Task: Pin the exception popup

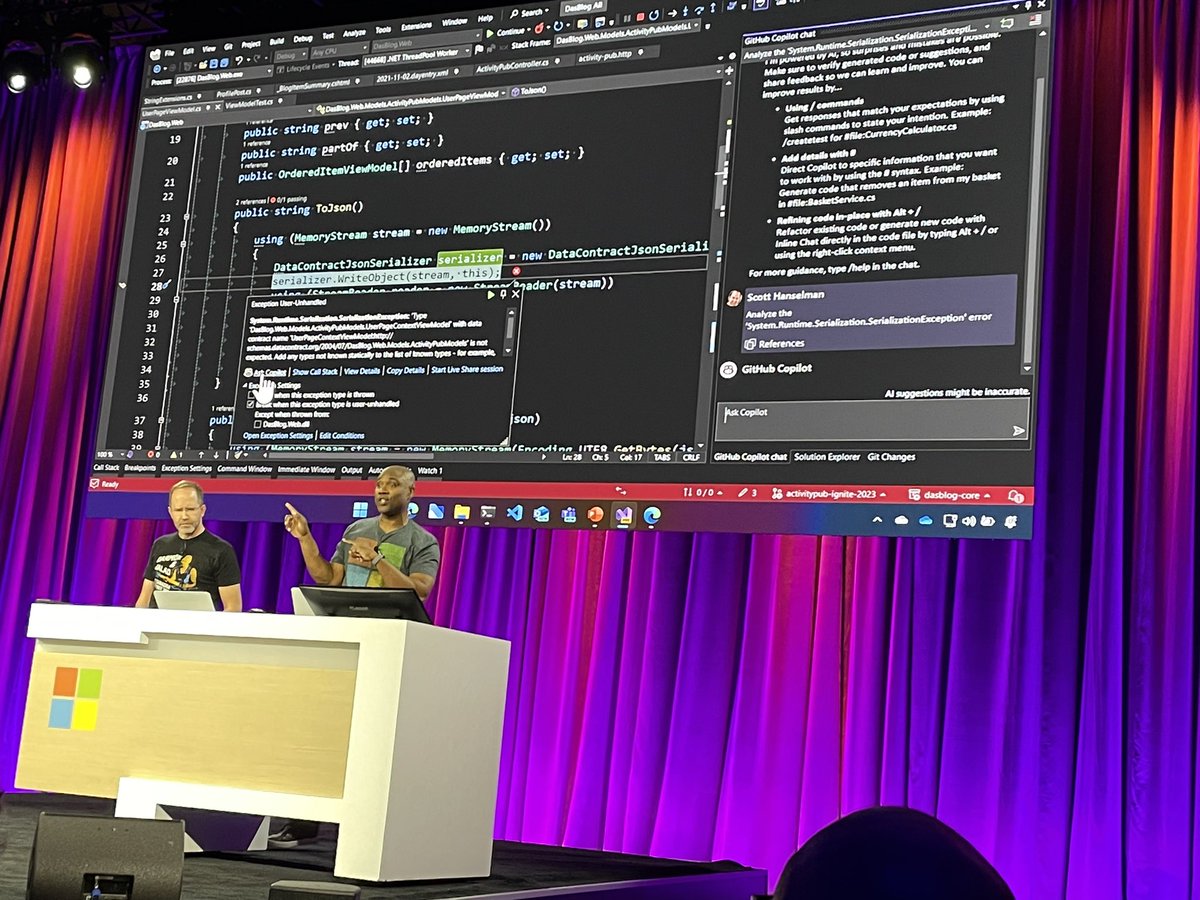Action: [x=503, y=294]
